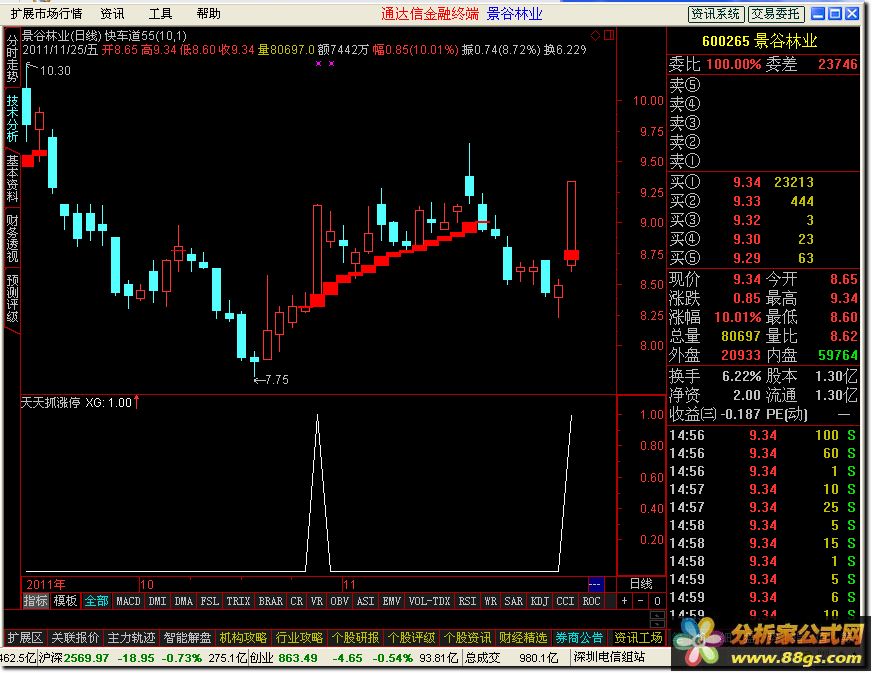Click the red diamond icon above the chart

(595, 36)
